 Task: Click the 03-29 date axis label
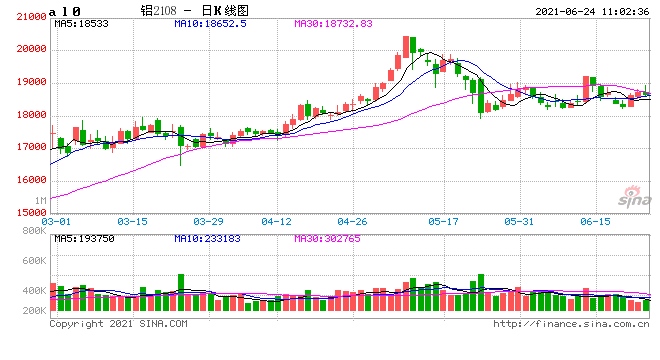point(208,221)
